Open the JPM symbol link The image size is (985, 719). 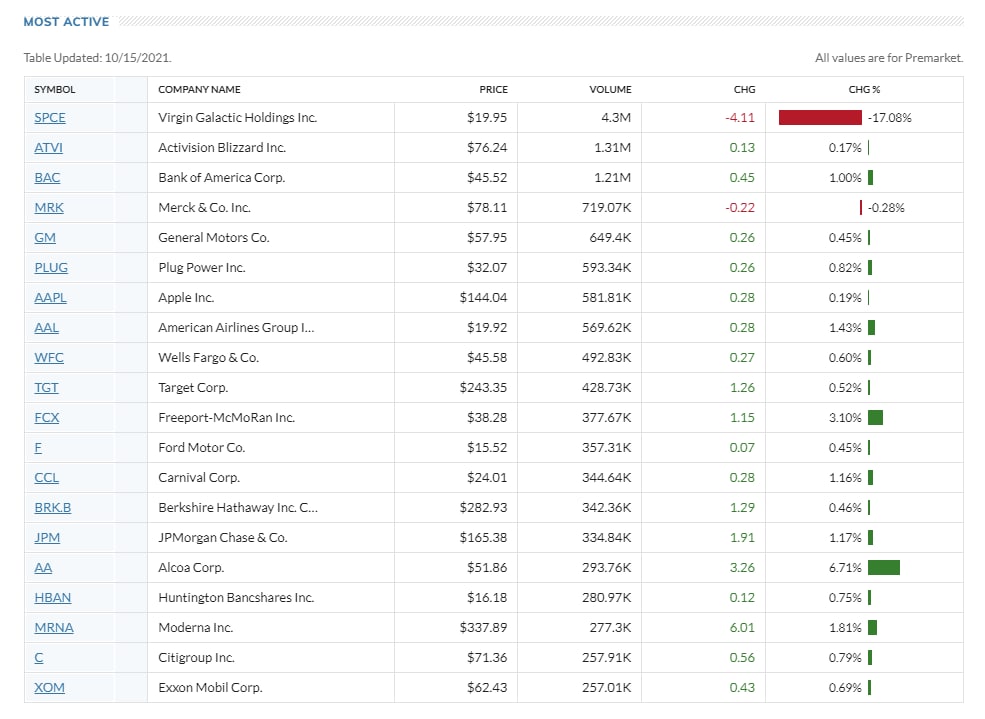[47, 538]
